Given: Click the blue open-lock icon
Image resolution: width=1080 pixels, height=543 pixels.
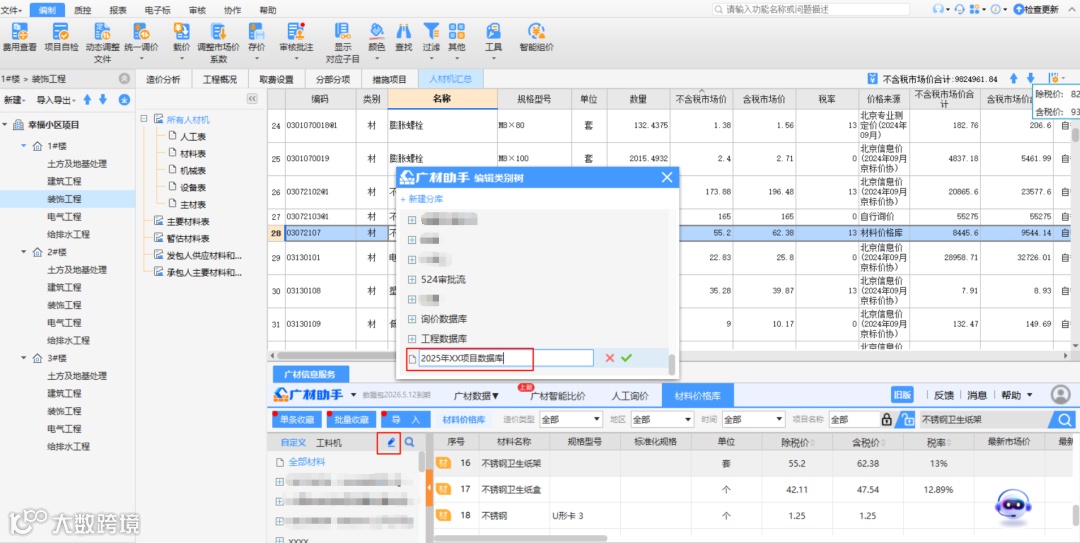Looking at the screenshot, I should coord(908,419).
